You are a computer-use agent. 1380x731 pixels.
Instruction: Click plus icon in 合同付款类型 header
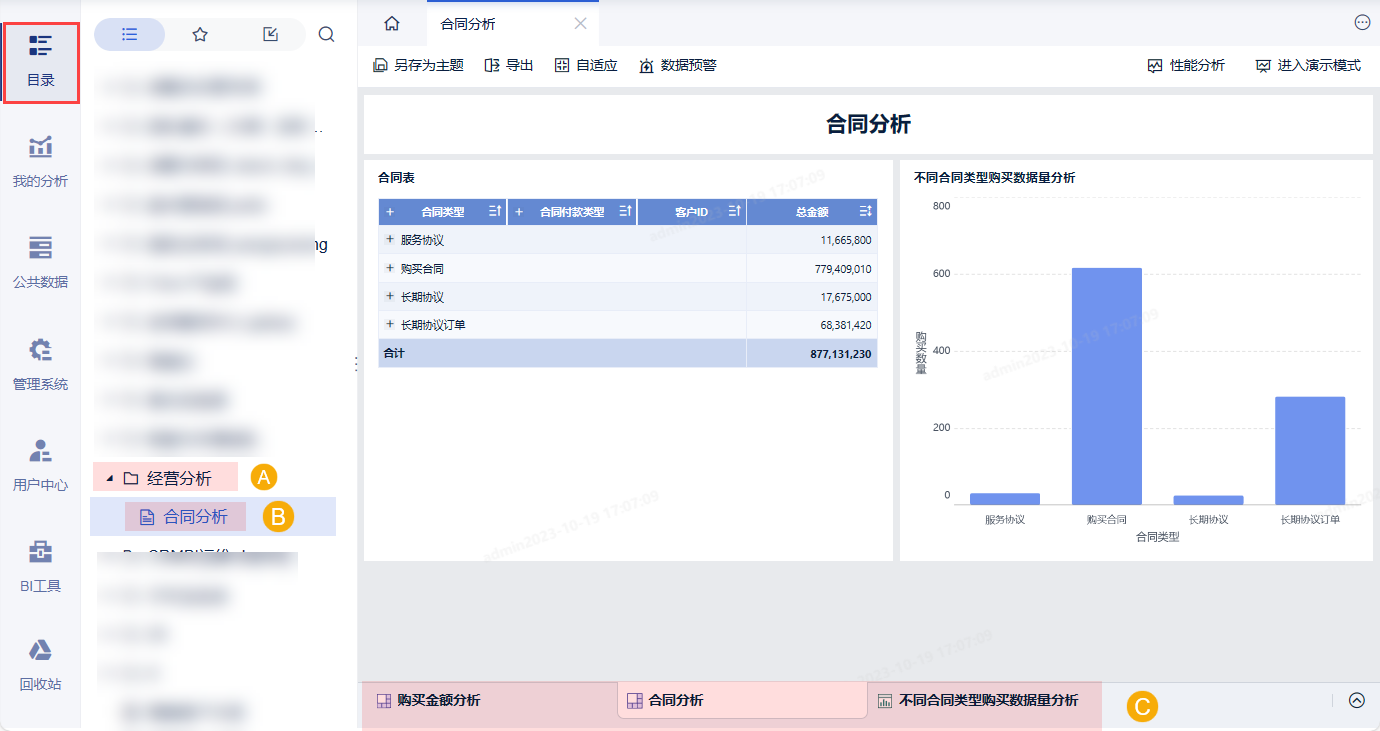tap(518, 212)
